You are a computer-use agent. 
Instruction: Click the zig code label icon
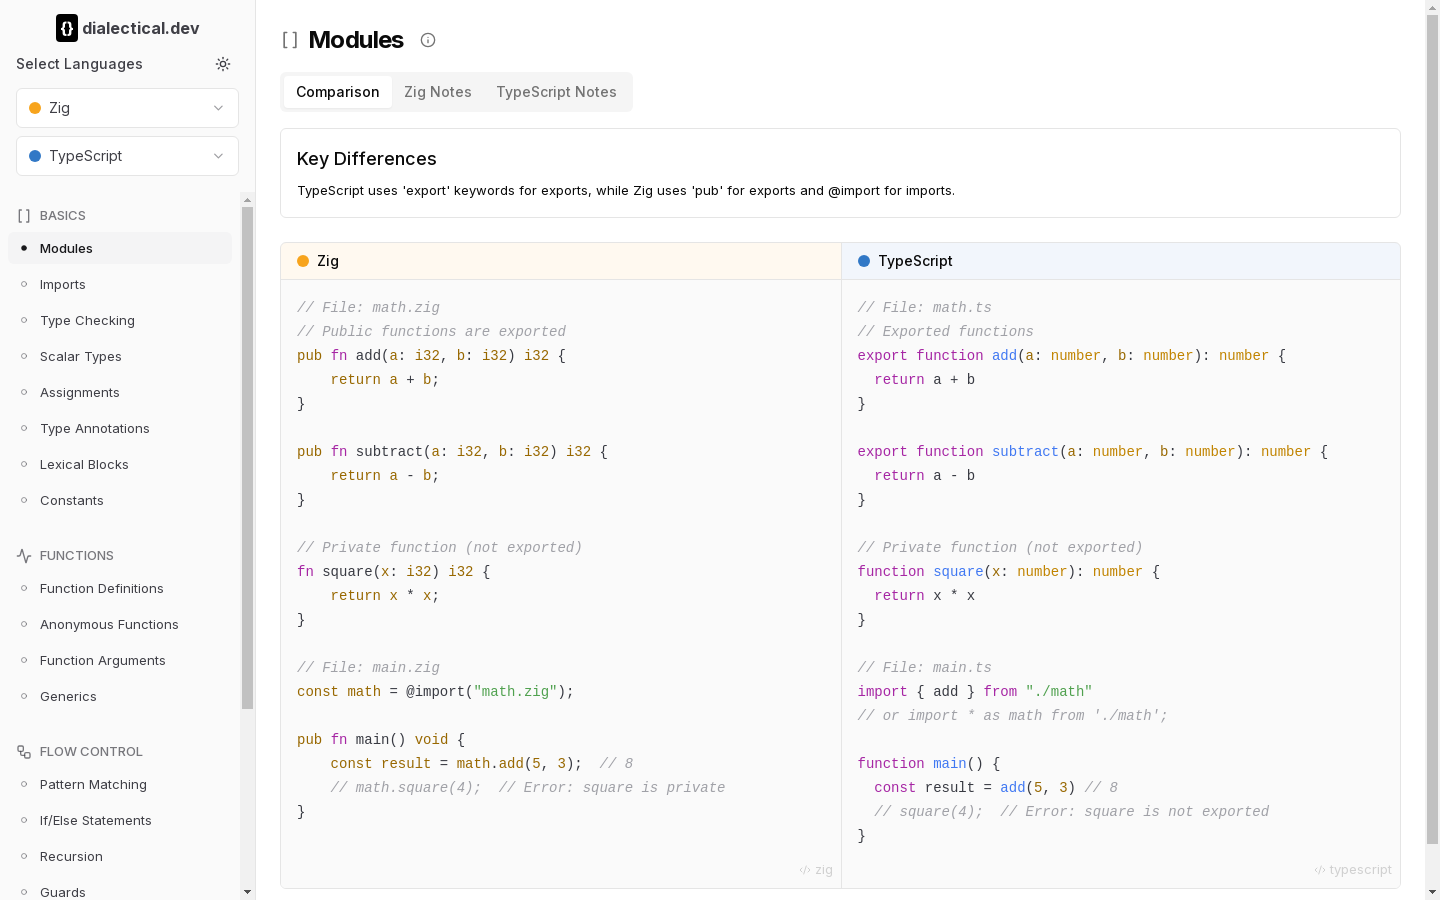[x=805, y=870]
